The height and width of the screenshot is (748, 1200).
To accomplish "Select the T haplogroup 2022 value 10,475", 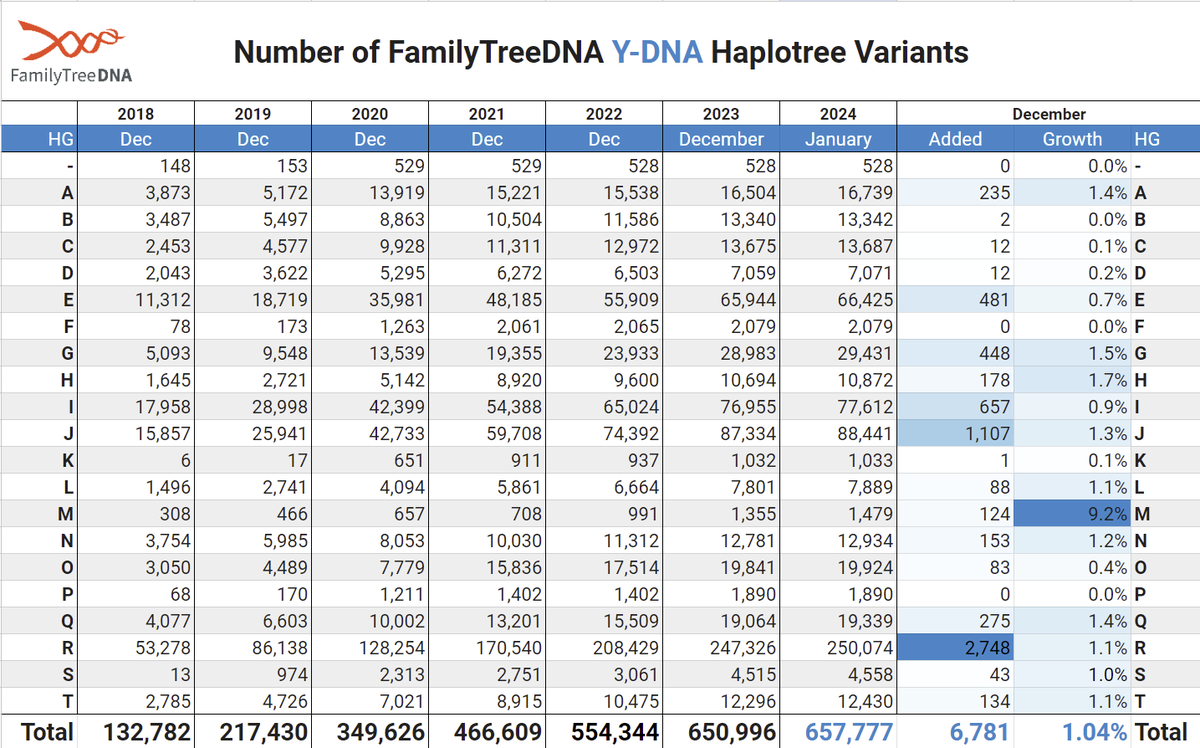I will [604, 701].
